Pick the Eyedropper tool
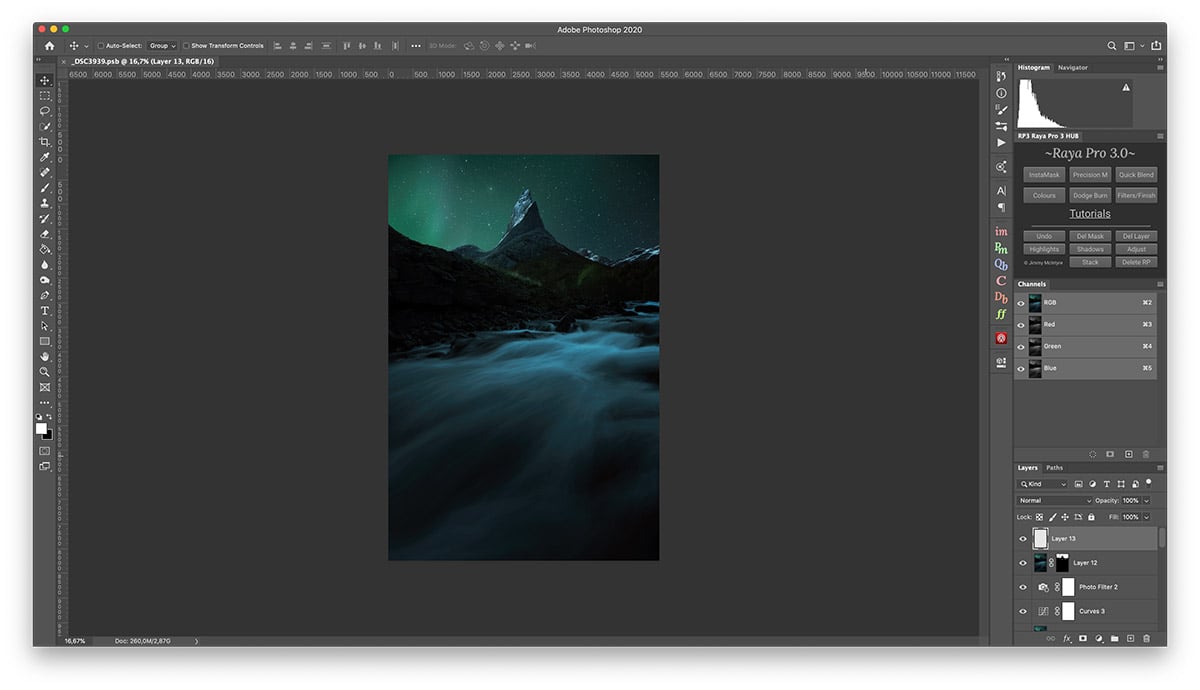This screenshot has height=690, width=1200. point(45,157)
